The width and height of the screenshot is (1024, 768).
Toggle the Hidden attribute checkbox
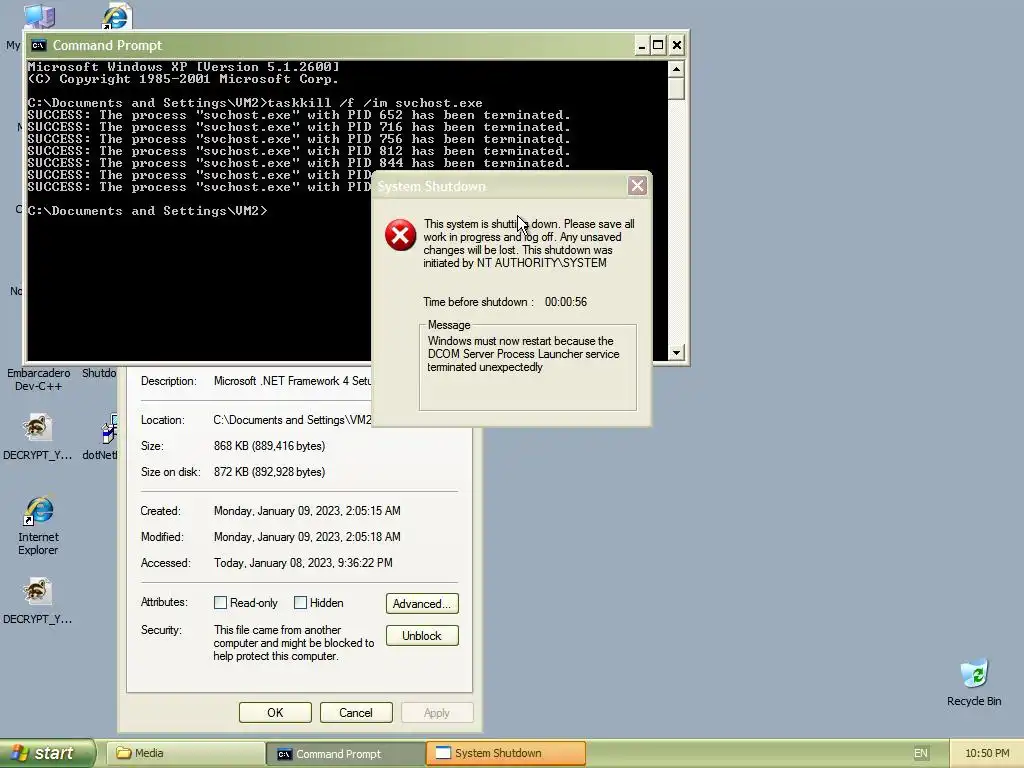[x=300, y=603]
